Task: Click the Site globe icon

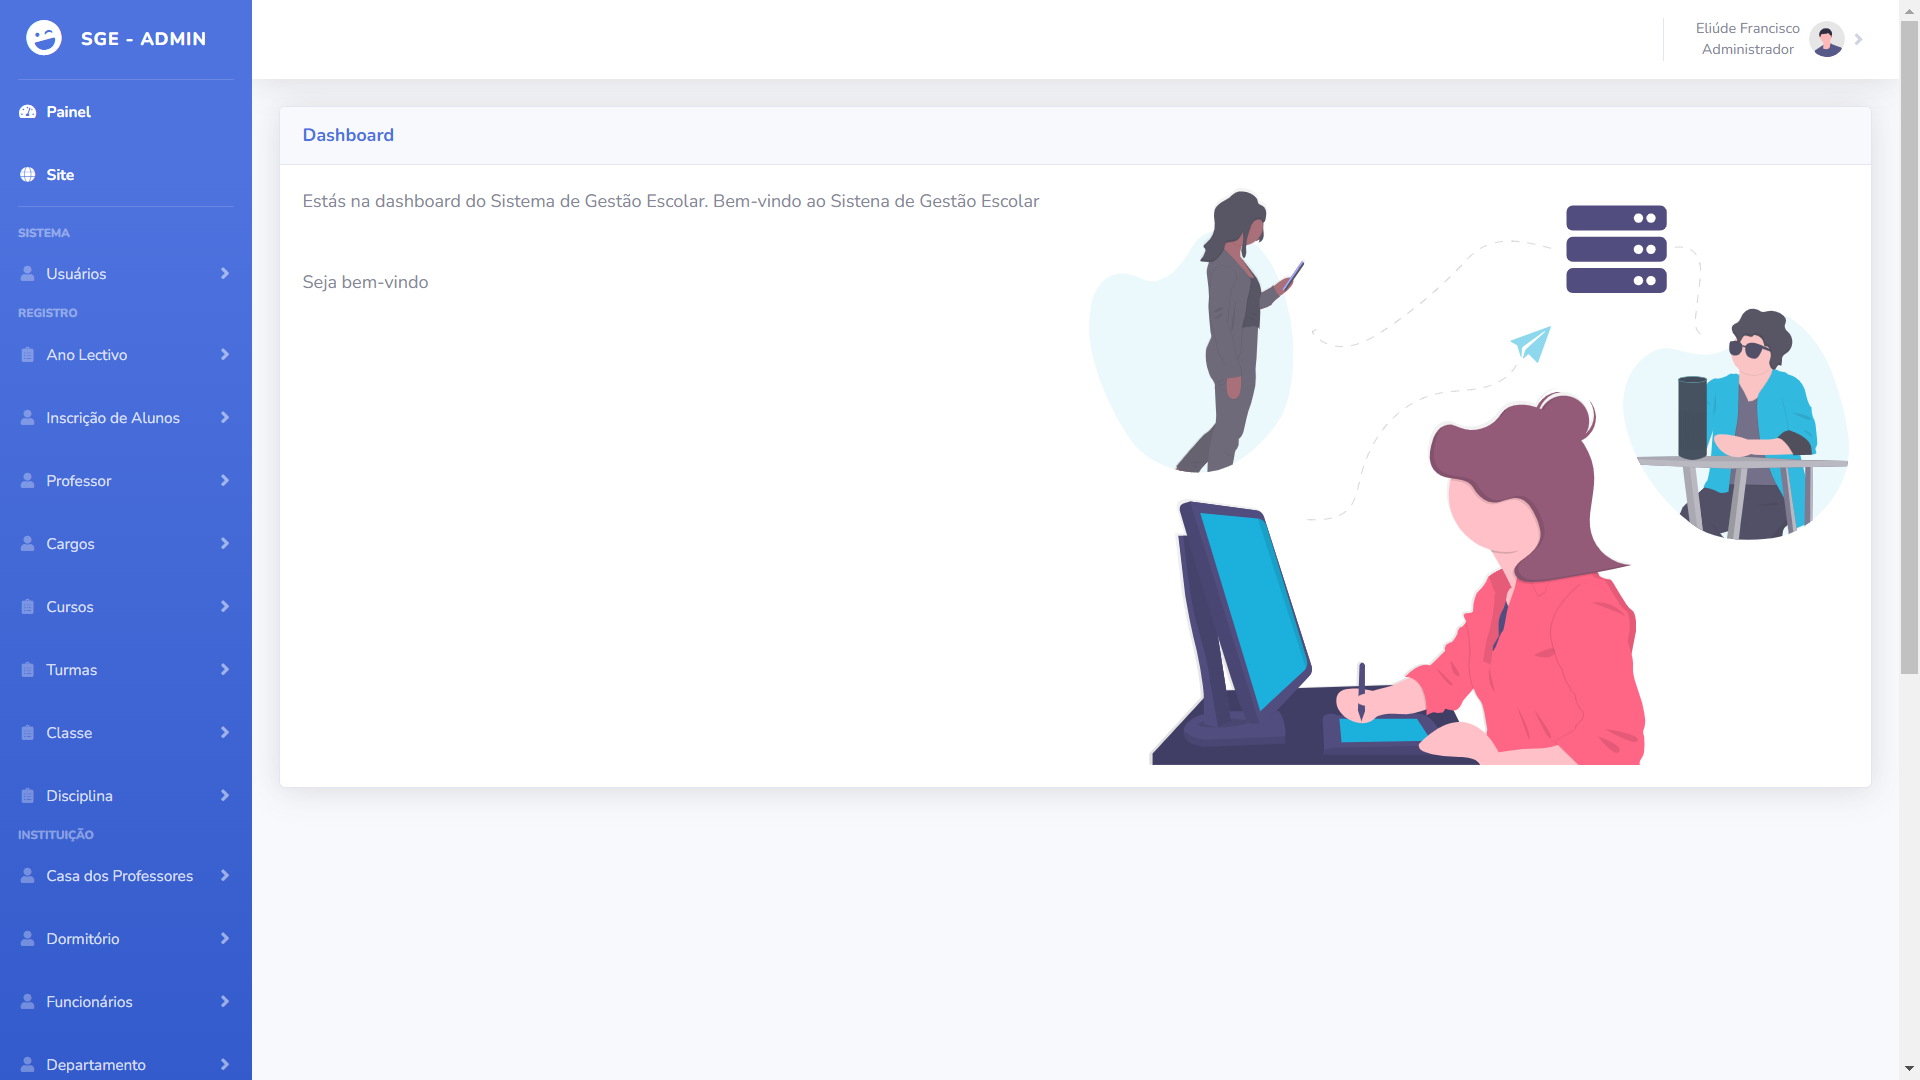Action: tap(28, 175)
